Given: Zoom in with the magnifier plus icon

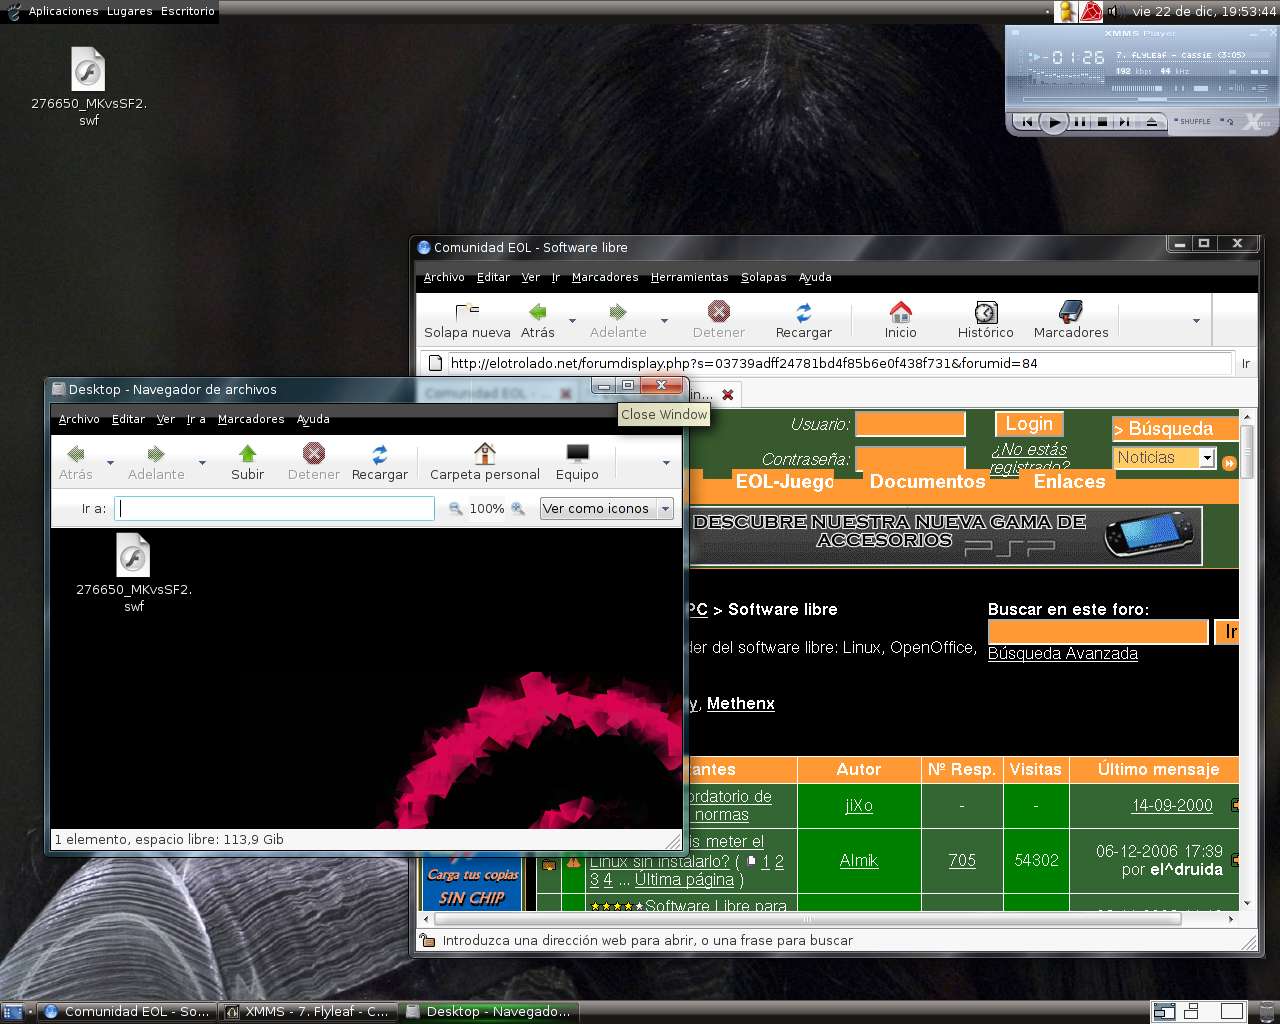Looking at the screenshot, I should (518, 509).
